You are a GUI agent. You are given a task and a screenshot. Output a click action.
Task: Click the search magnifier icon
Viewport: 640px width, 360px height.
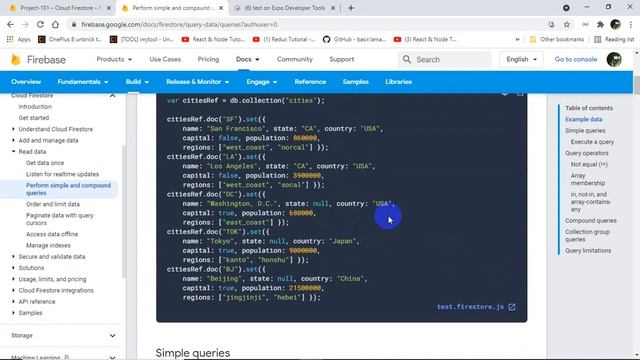click(x=407, y=59)
